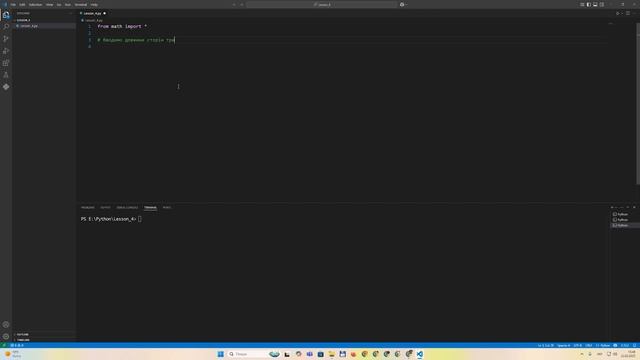Screen dimensions: 640x360
Task: Open the Terminal menu
Action: pos(81,4)
